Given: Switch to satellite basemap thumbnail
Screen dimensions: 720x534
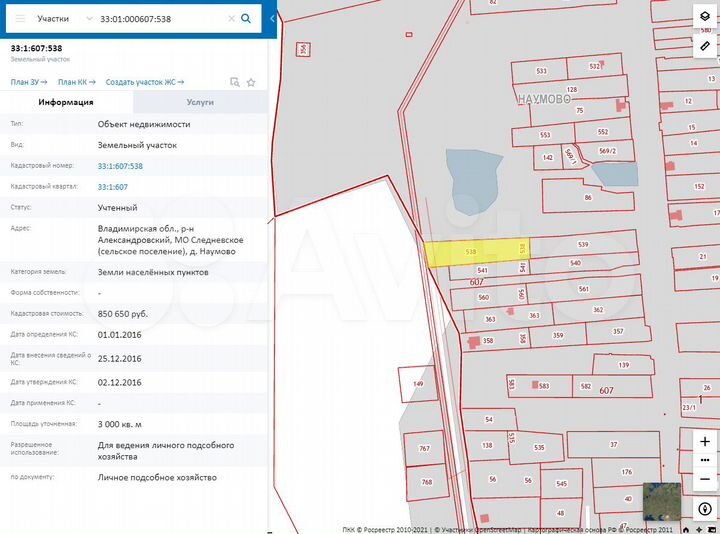Looking at the screenshot, I should [662, 501].
